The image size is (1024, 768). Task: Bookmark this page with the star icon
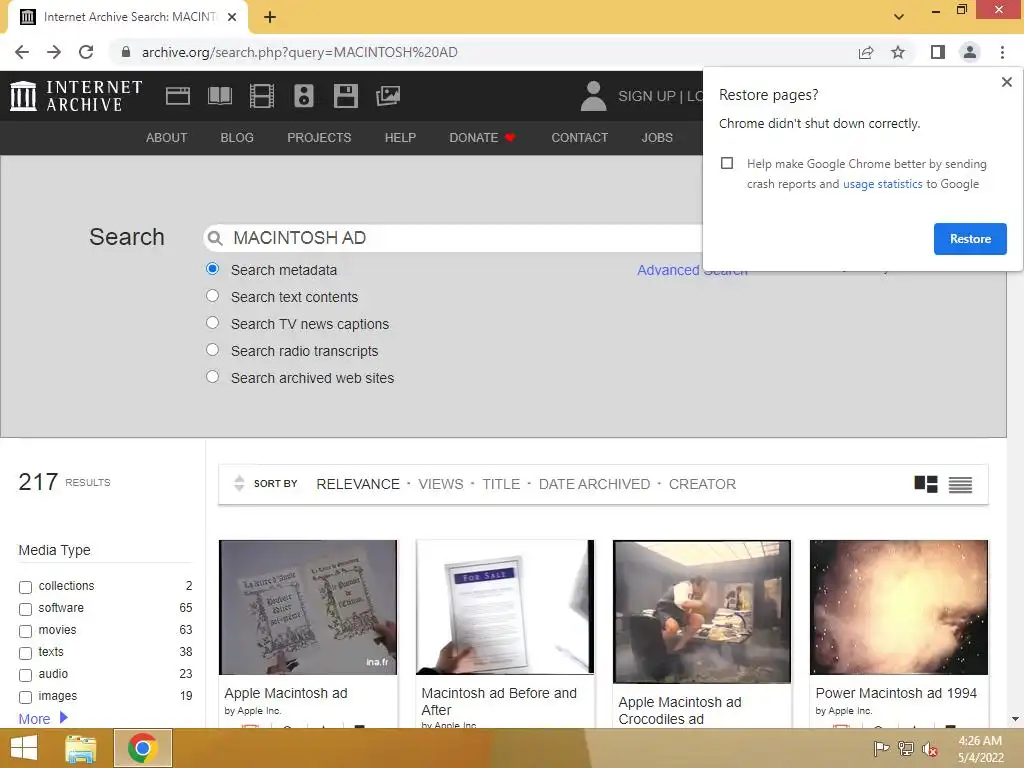pos(898,52)
